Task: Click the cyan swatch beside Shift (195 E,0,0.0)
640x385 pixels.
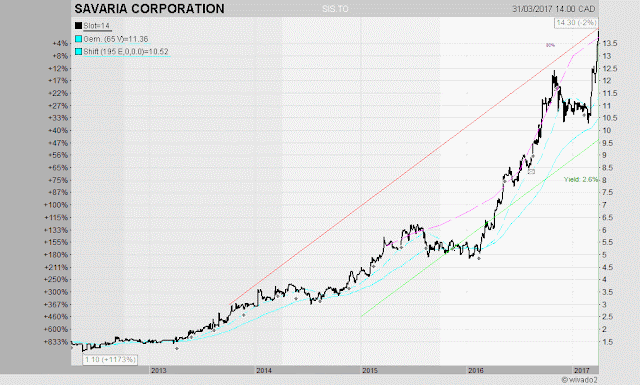Action: (78, 52)
